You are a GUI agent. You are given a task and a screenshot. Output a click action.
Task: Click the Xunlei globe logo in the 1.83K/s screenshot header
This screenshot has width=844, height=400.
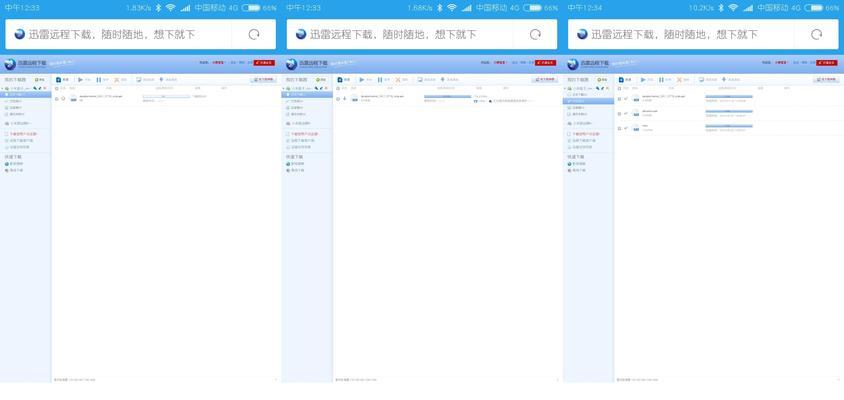pyautogui.click(x=10, y=64)
